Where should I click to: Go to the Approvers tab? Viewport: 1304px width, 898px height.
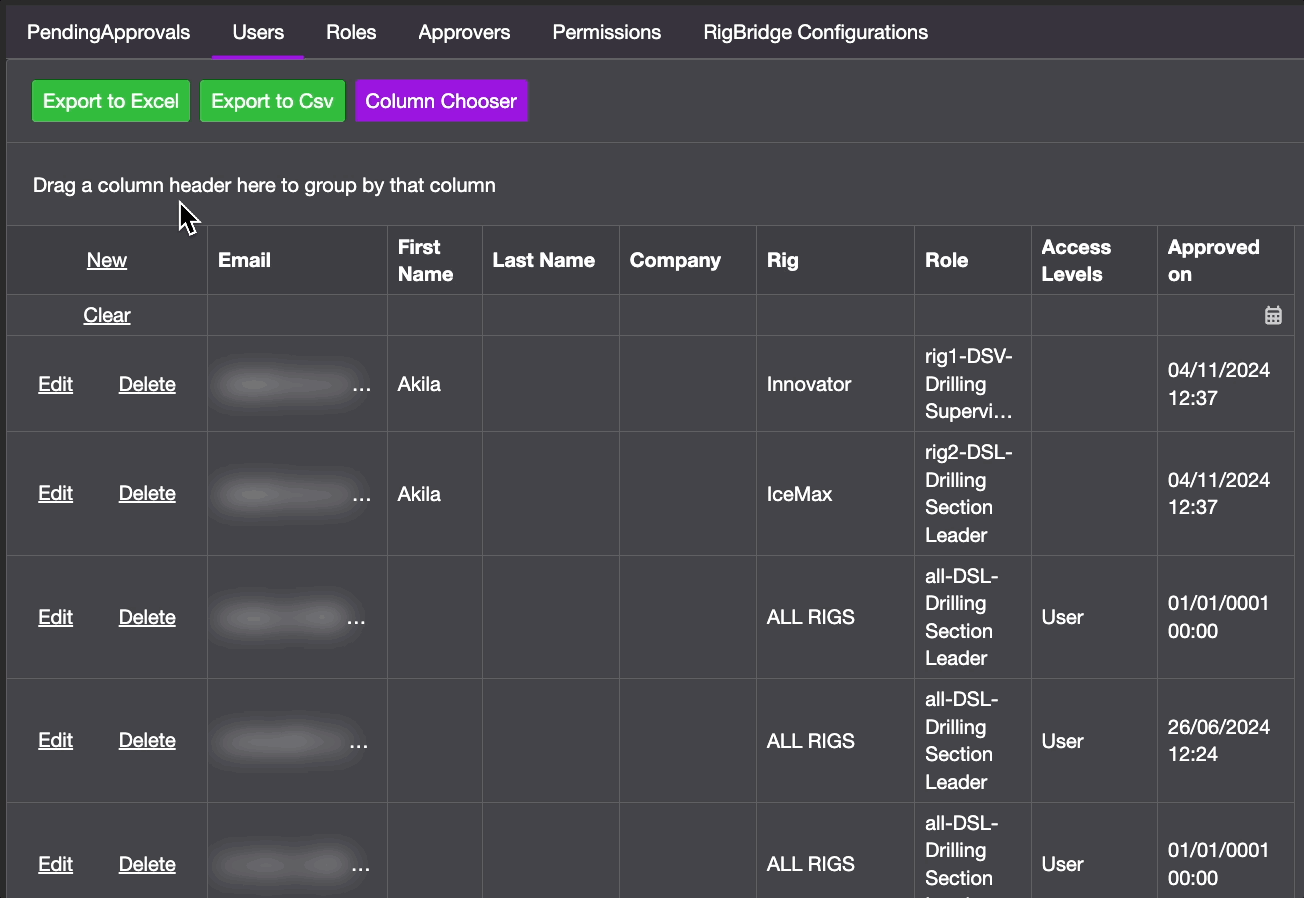coord(464,32)
